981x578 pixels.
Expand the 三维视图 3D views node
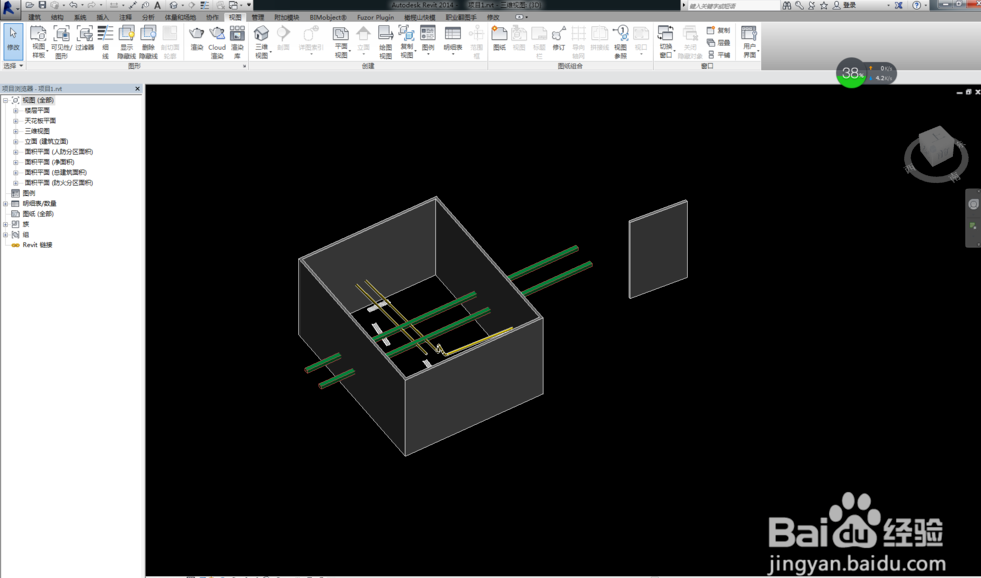(16, 131)
